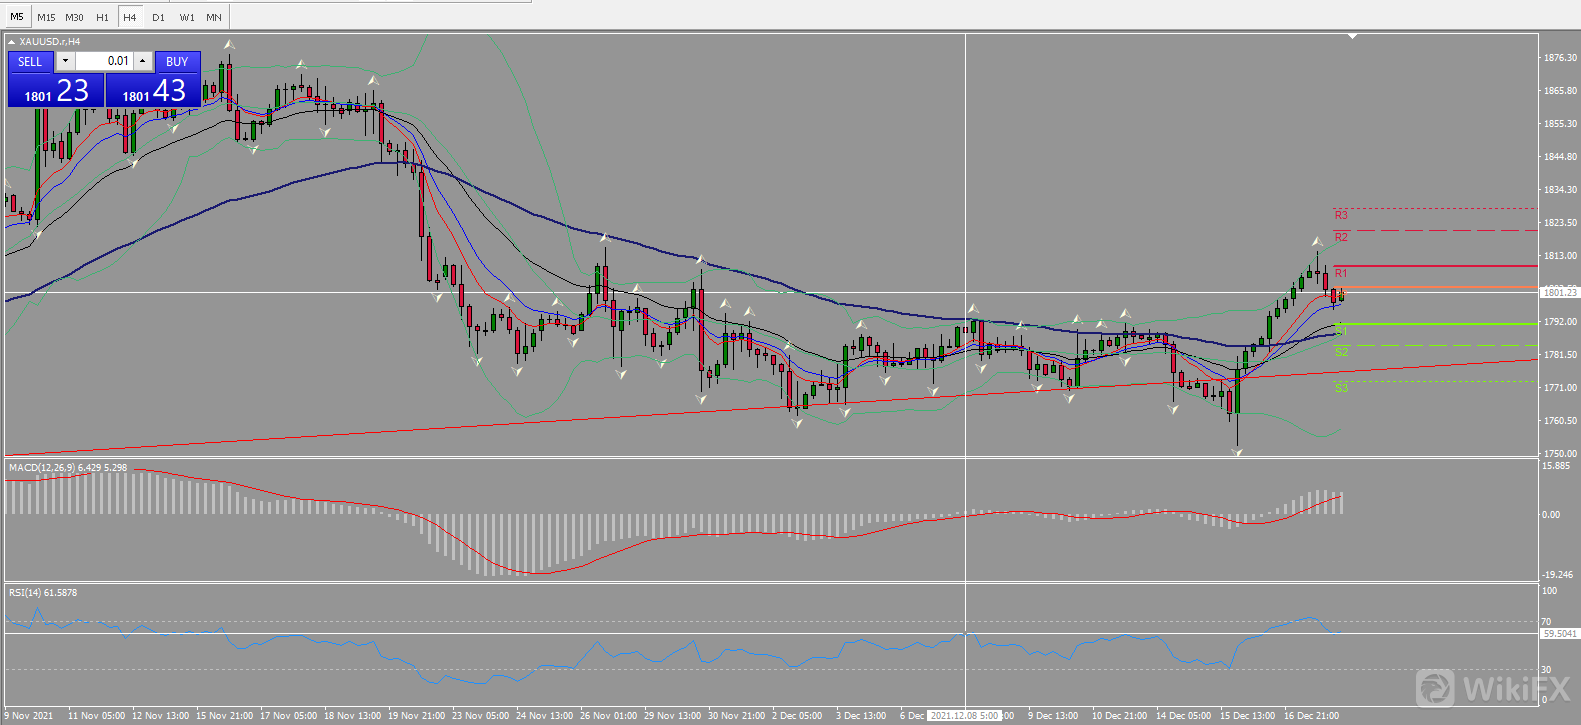1581x725 pixels.
Task: Select the R1 resistance pivot label
Action: (x=1341, y=273)
